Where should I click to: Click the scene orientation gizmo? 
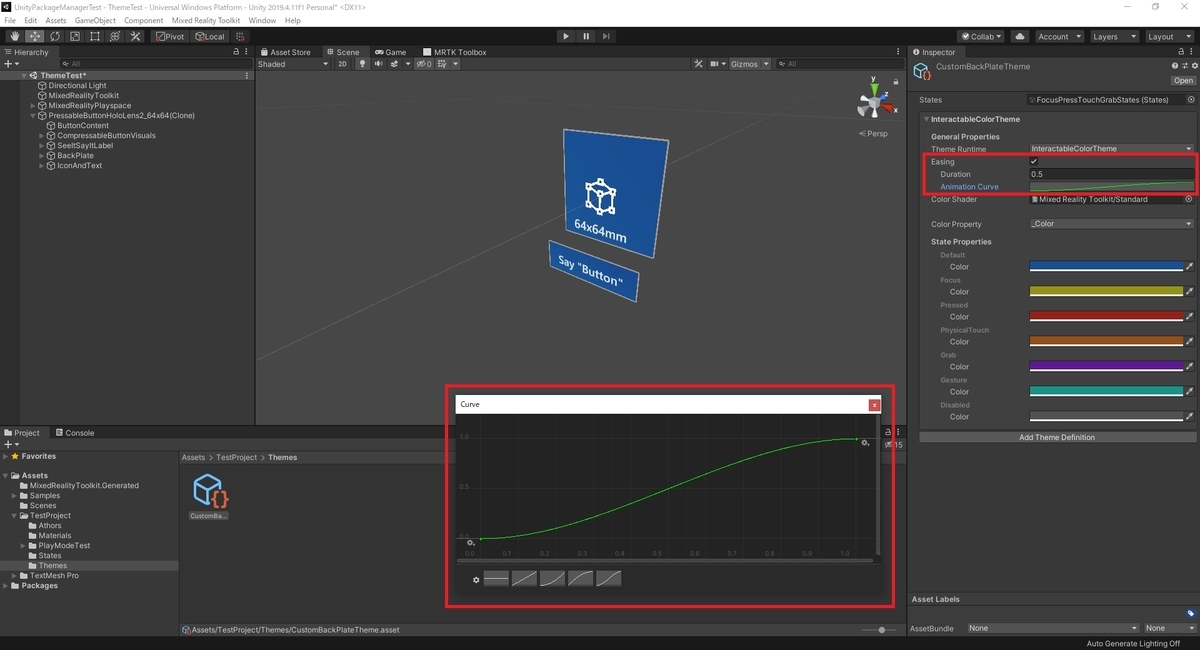pyautogui.click(x=873, y=103)
